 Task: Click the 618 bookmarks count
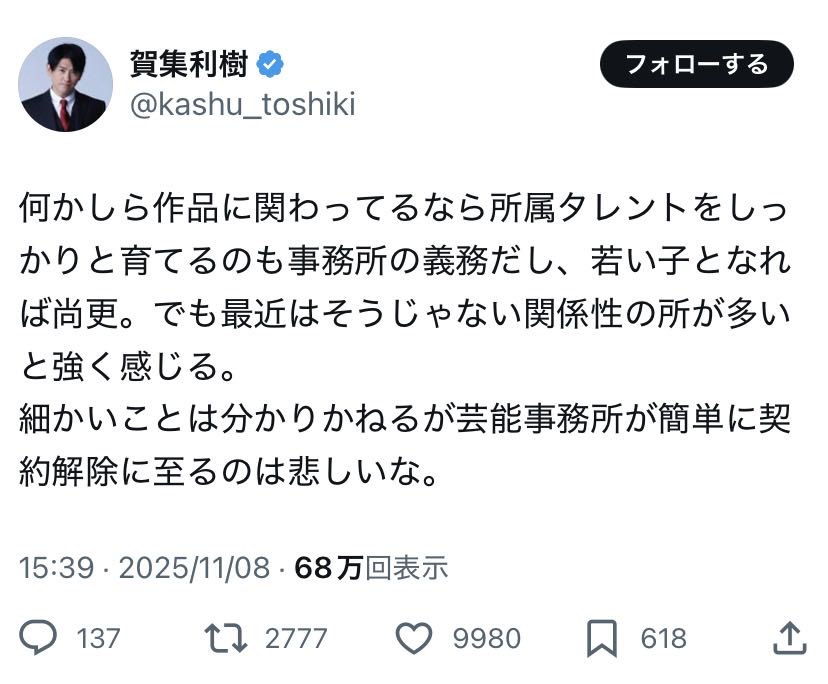pyautogui.click(x=664, y=638)
